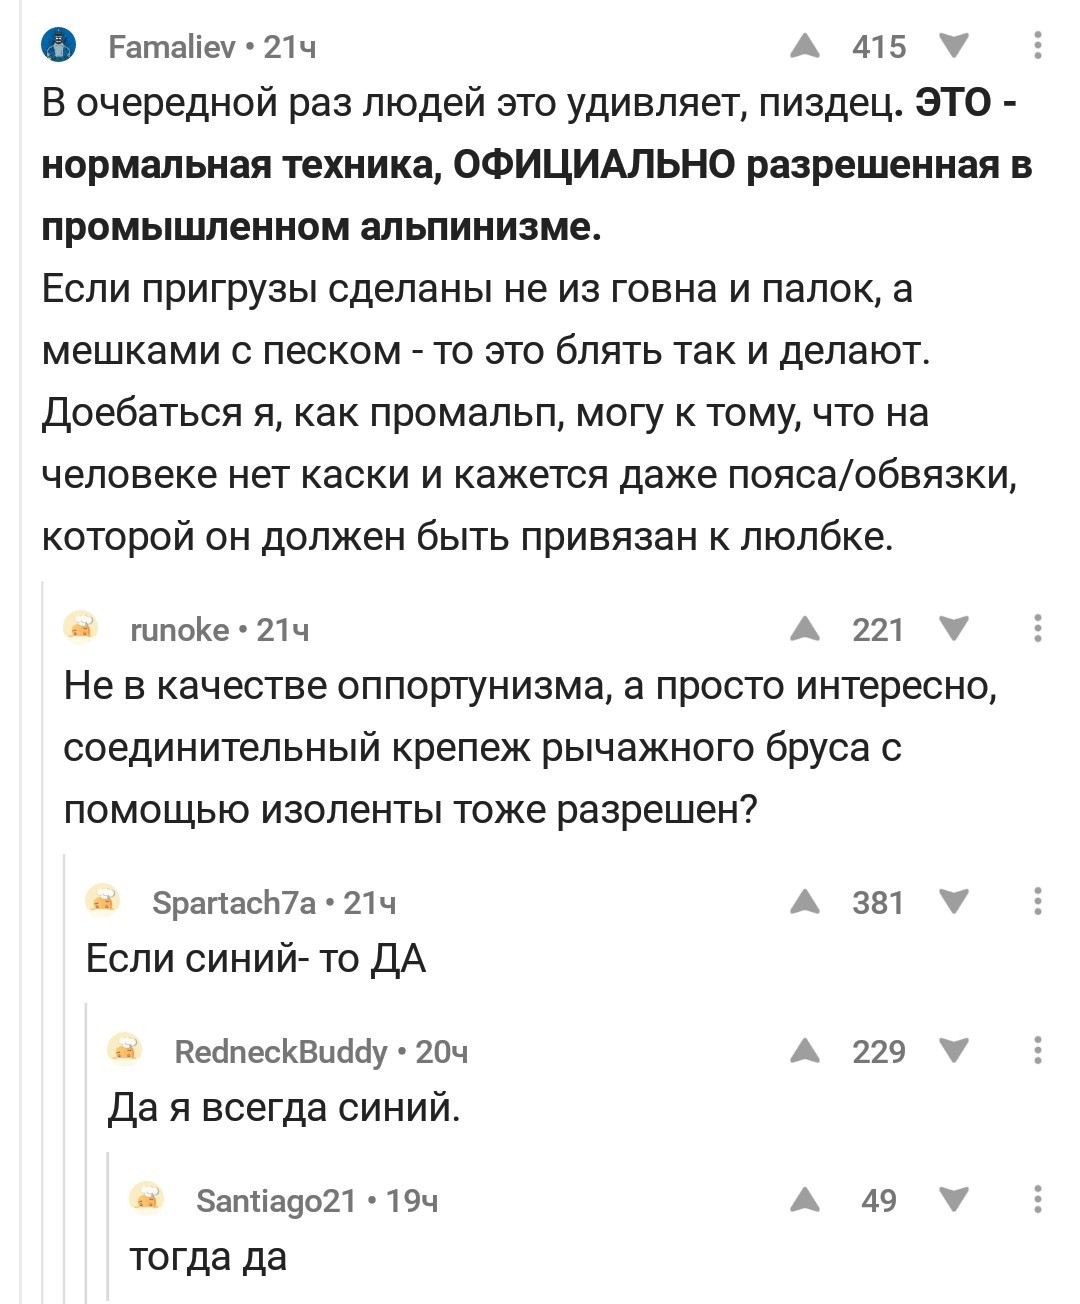This screenshot has height=1304, width=1080.
Task: Click RedneckBuddy's avatar image
Action: (x=124, y=1050)
